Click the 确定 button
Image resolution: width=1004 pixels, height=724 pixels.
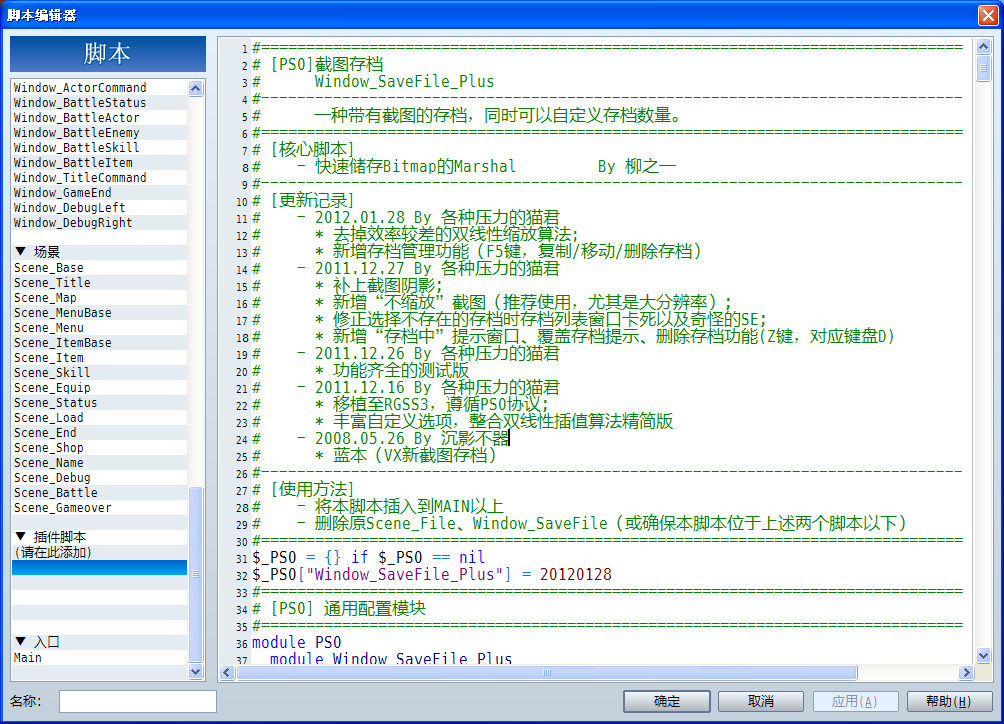[667, 702]
